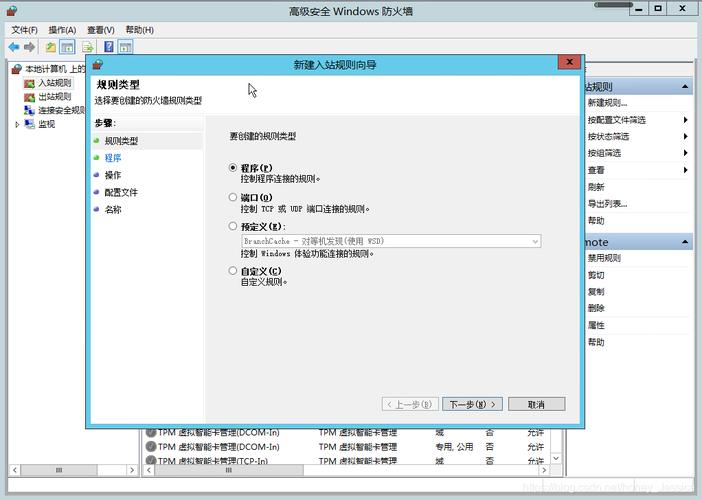Click the Back arrow toolbar icon
This screenshot has width=702, height=500.
pos(14,47)
